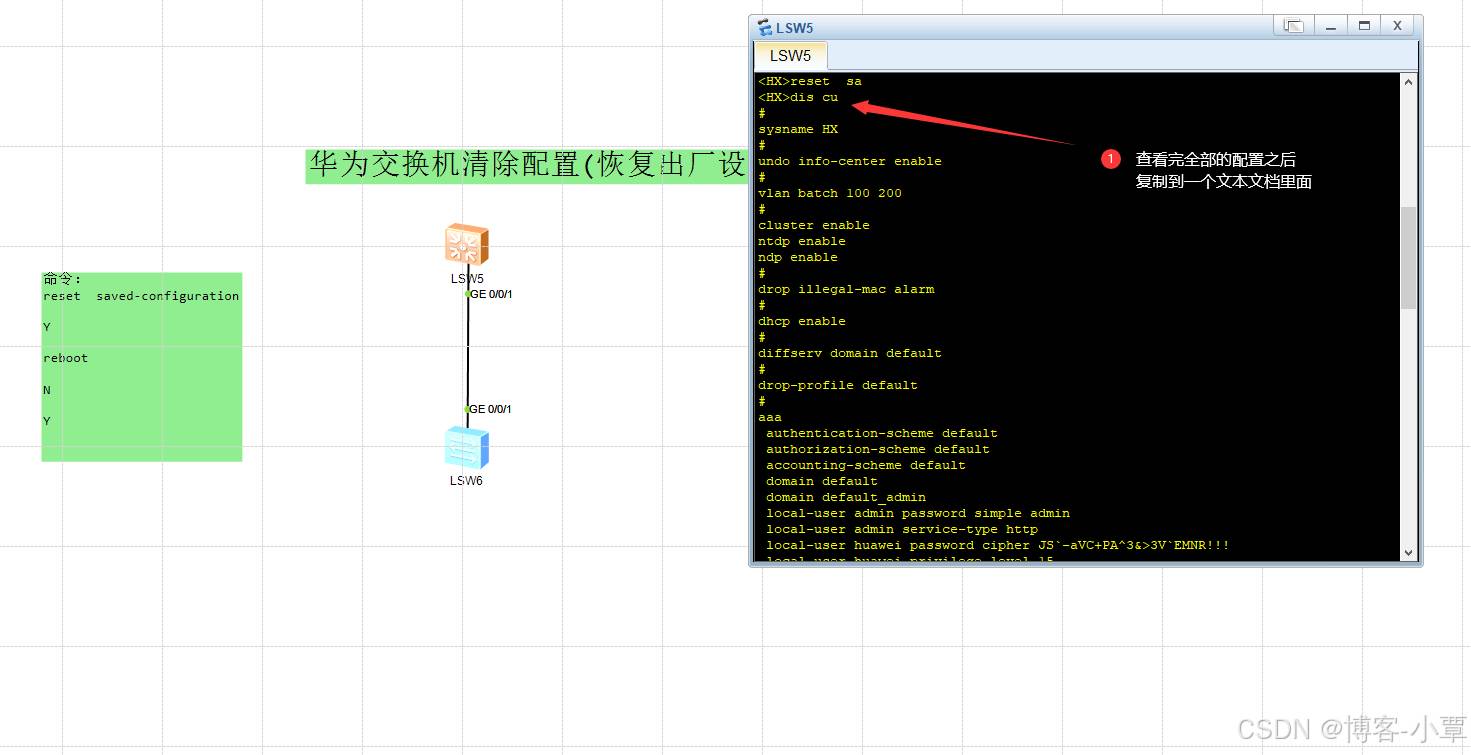Screen dimensions: 1471x755
Task: Click the terminal scrollbar up arrow
Action: [1408, 83]
